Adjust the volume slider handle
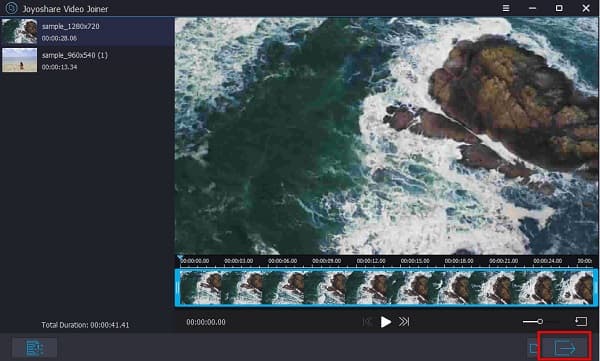Viewport: 600px width, 361px height. (x=540, y=321)
